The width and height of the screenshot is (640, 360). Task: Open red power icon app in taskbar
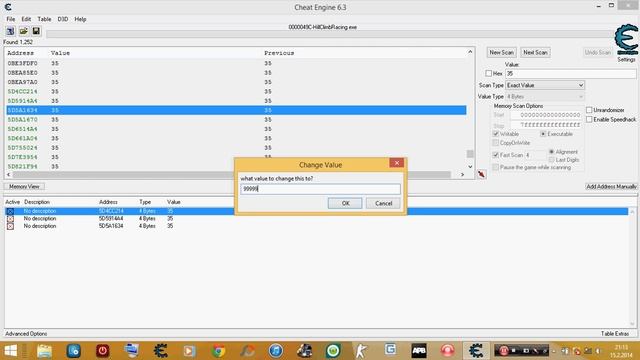pyautogui.click(x=102, y=351)
